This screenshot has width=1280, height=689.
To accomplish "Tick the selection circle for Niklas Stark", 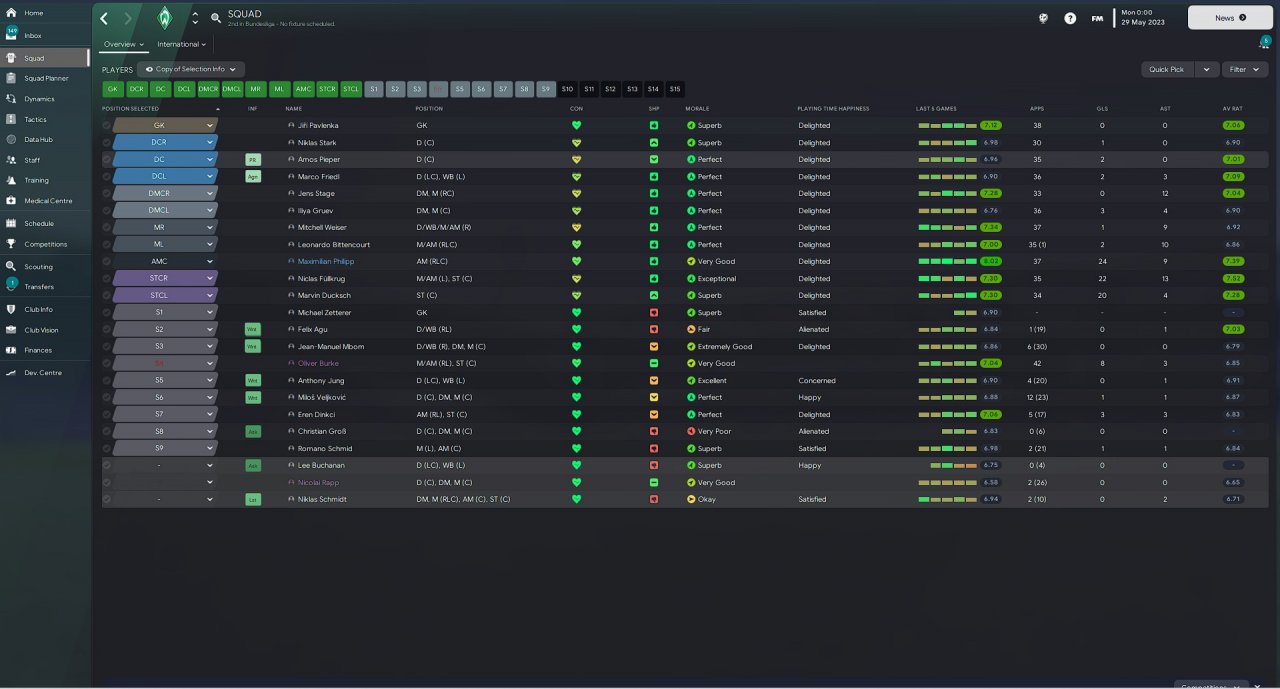I will click(107, 143).
